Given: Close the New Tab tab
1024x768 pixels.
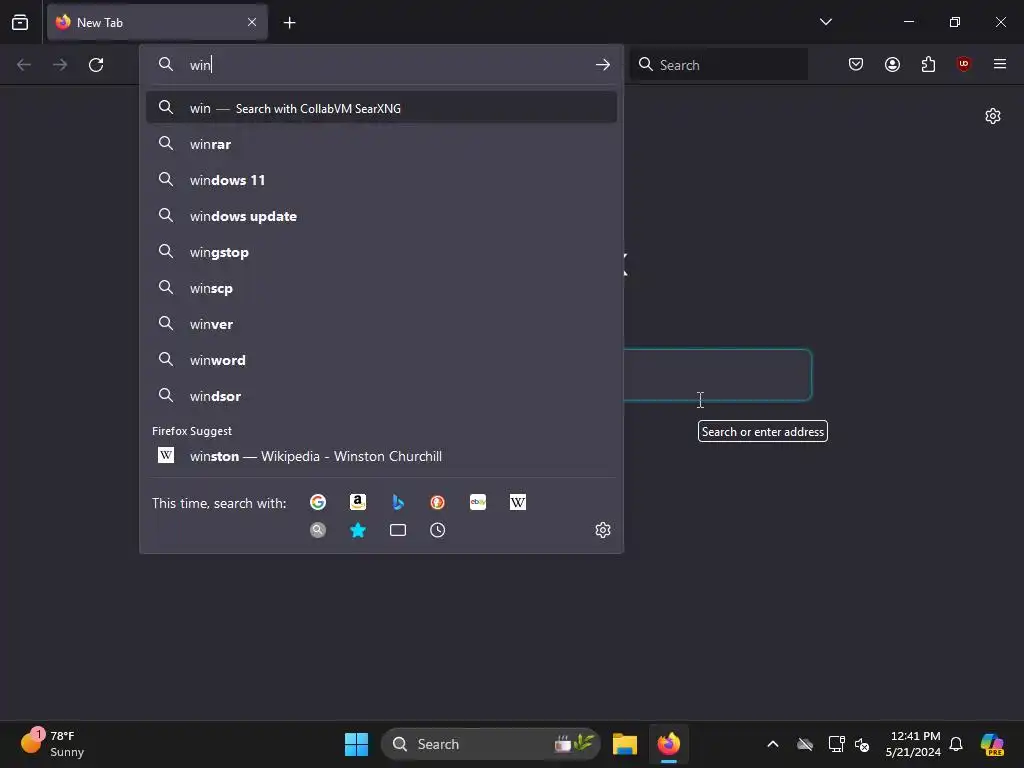Looking at the screenshot, I should coord(252,22).
